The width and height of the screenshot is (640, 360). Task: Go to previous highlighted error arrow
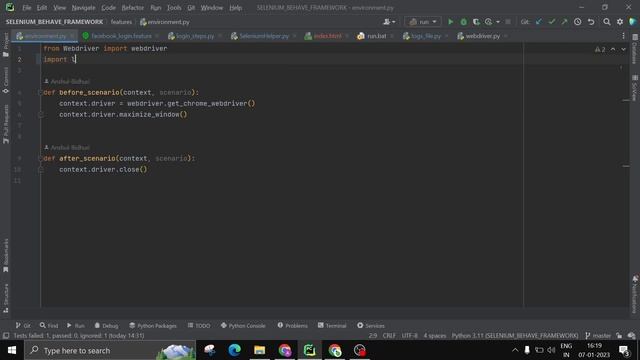click(613, 49)
